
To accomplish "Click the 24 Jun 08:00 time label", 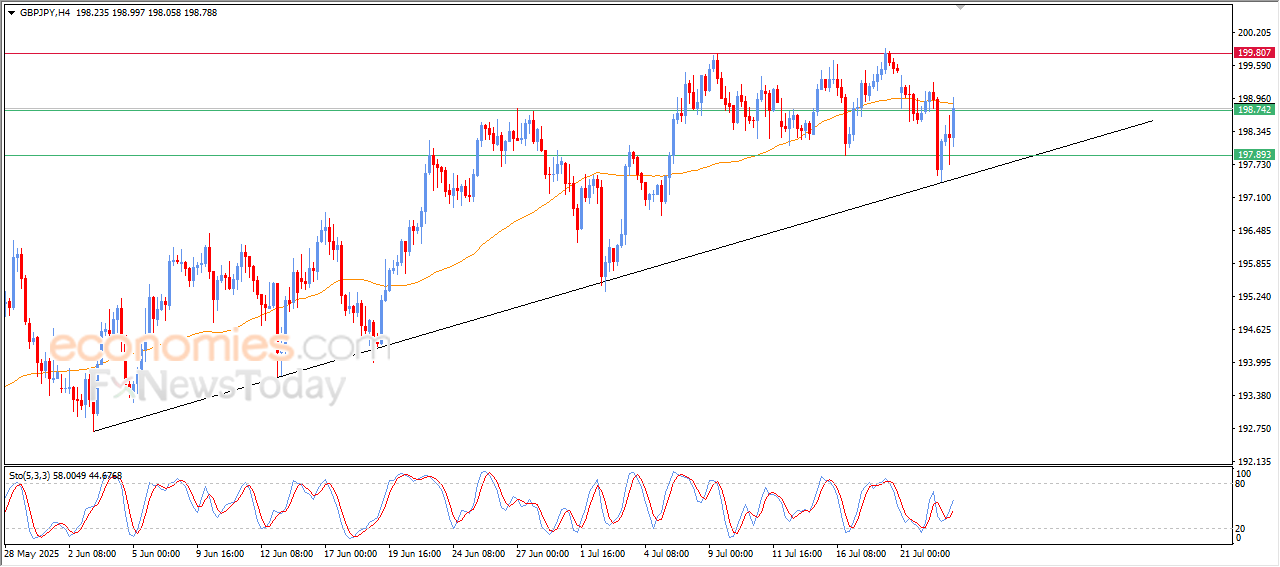I will coord(479,553).
